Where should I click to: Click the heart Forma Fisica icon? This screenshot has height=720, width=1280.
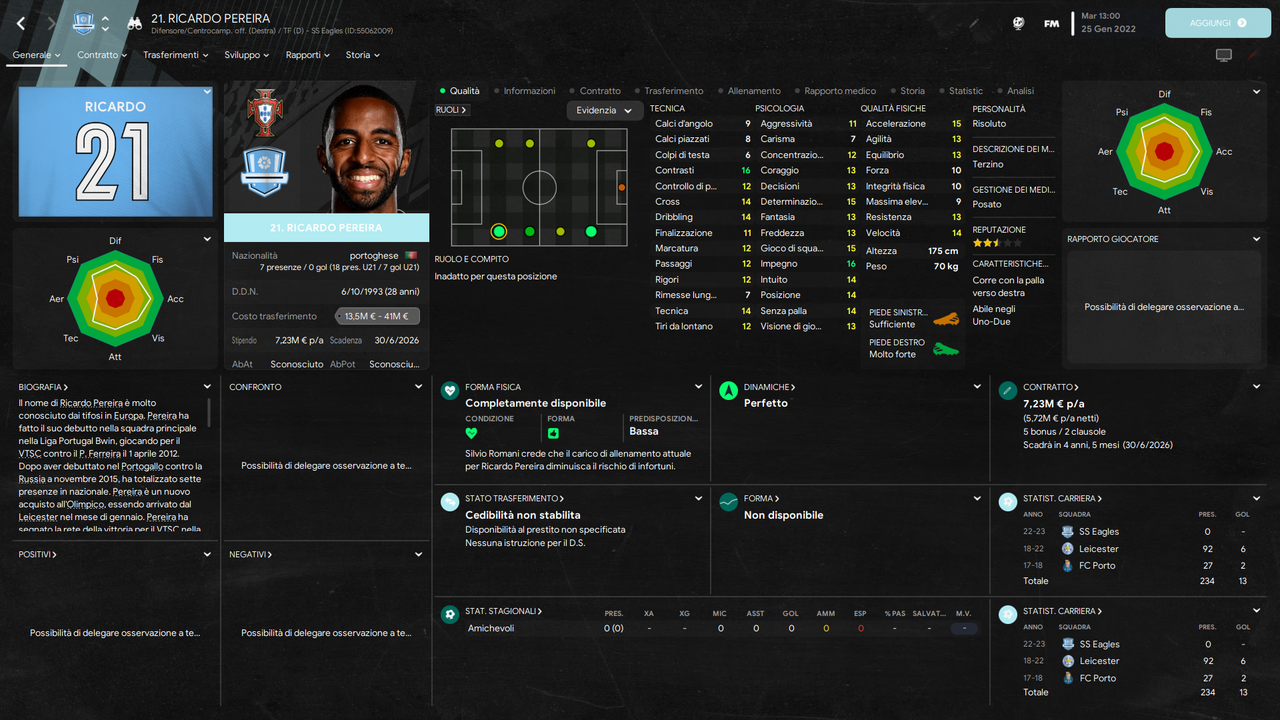[x=450, y=391]
